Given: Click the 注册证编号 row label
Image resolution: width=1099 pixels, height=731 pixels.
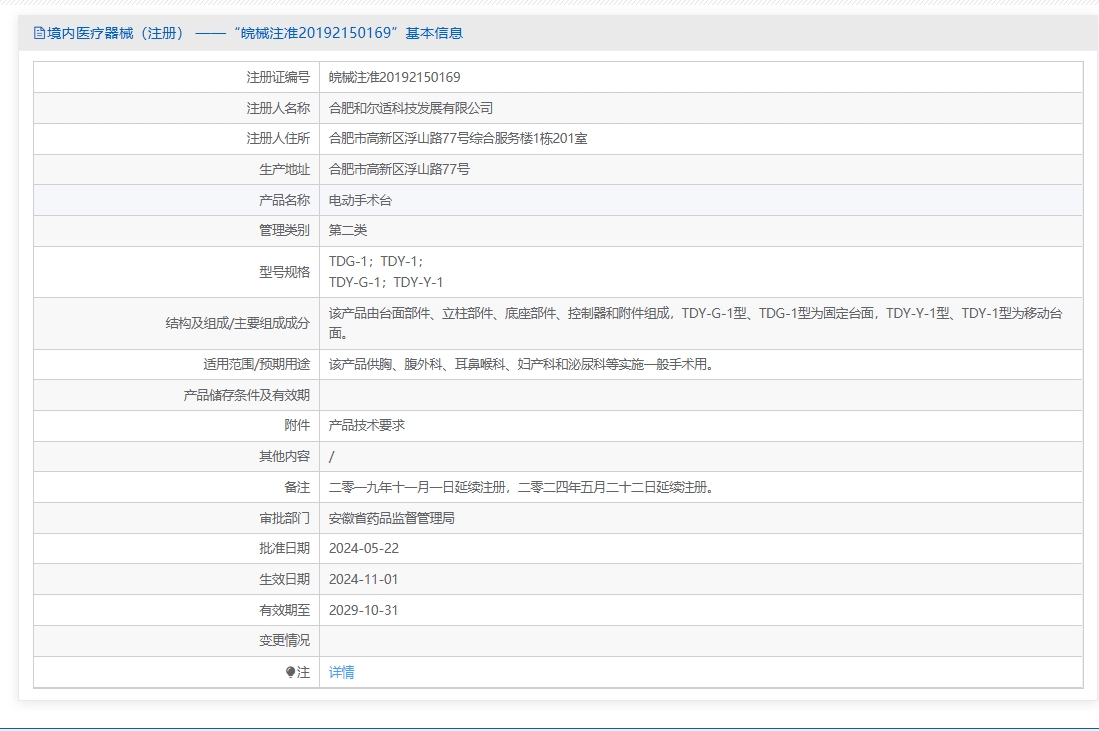Looking at the screenshot, I should pyautogui.click(x=278, y=77).
